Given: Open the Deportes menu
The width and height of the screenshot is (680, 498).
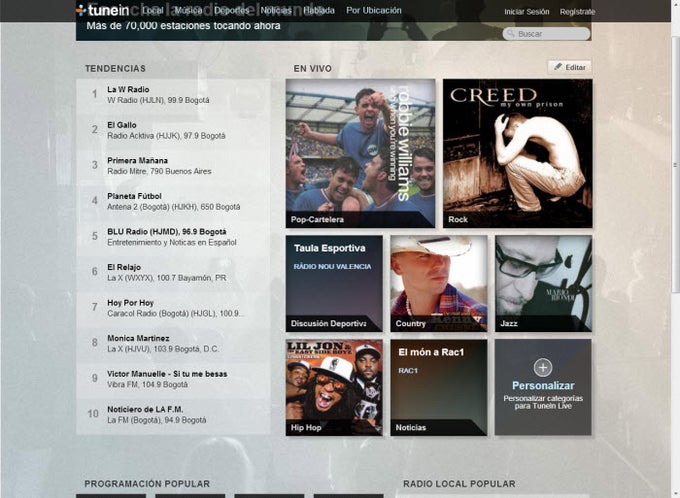Looking at the screenshot, I should tap(232, 10).
